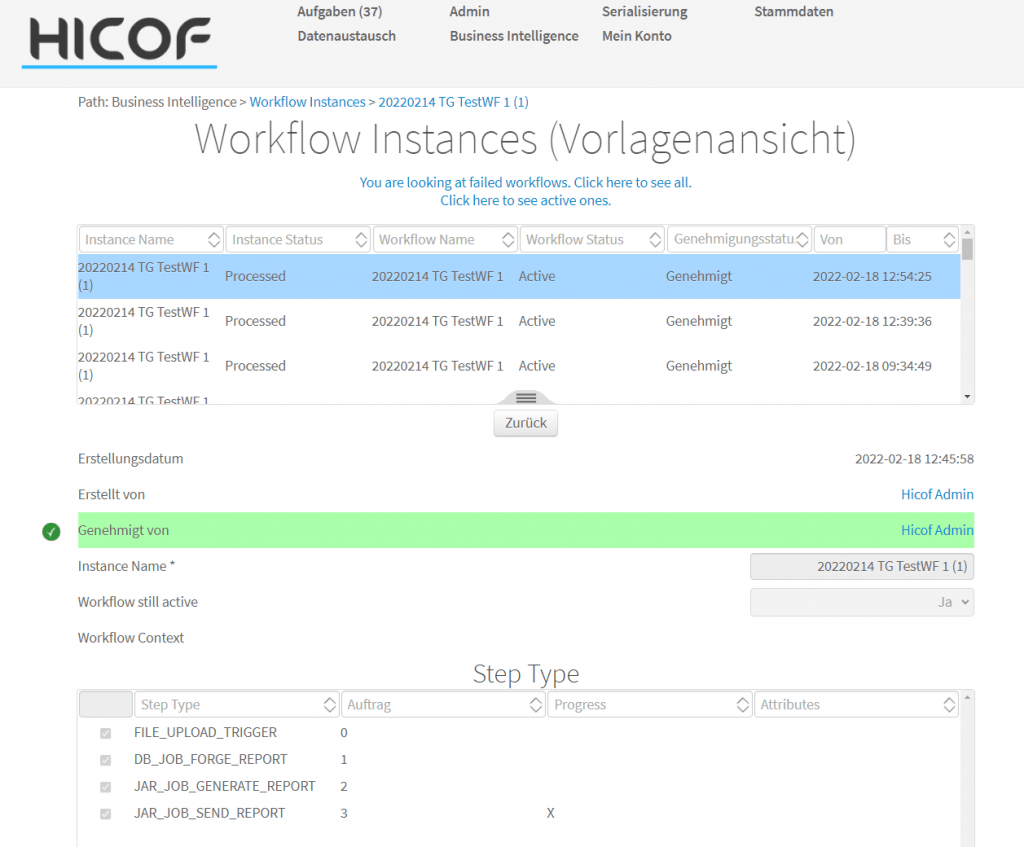The width and height of the screenshot is (1024, 847).
Task: Open Admin menu
Action: point(470,12)
